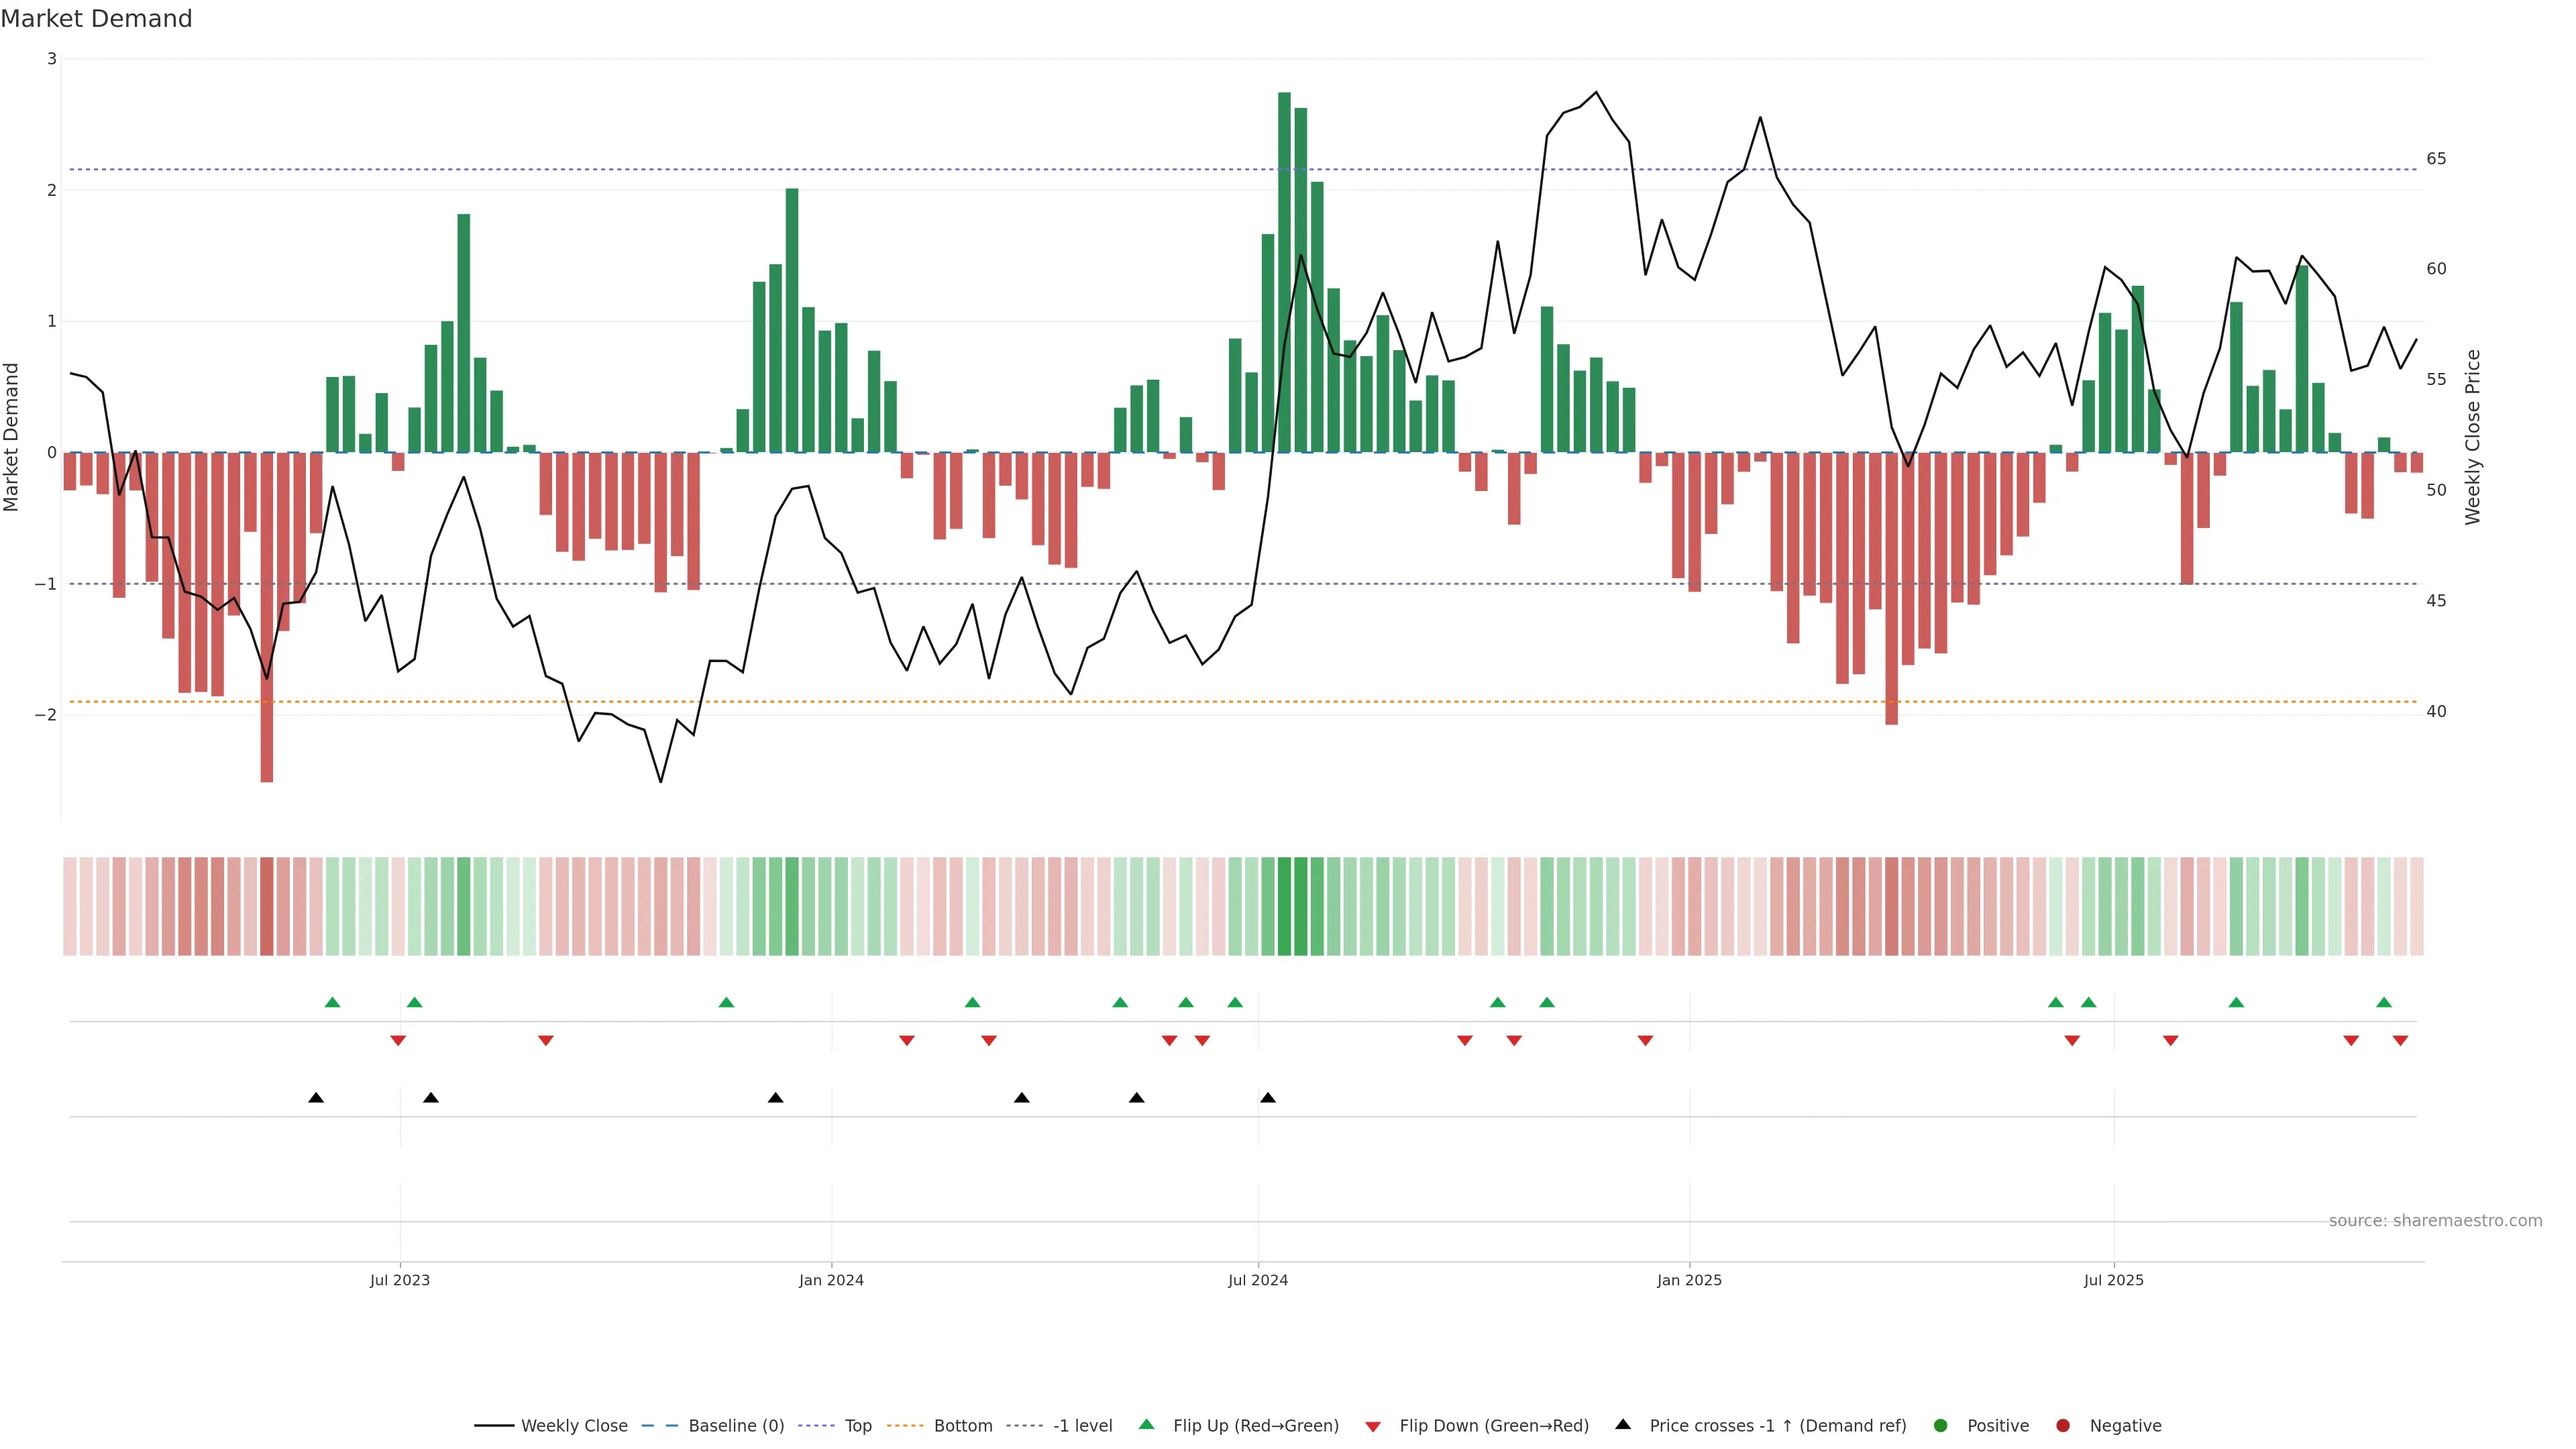Click the Jan 2025 axis label

click(1689, 1280)
